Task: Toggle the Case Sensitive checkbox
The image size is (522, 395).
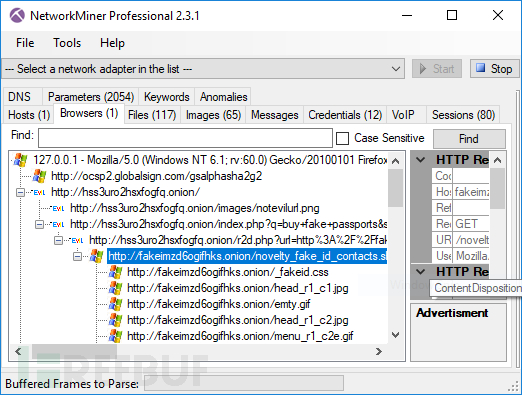Action: (x=342, y=138)
